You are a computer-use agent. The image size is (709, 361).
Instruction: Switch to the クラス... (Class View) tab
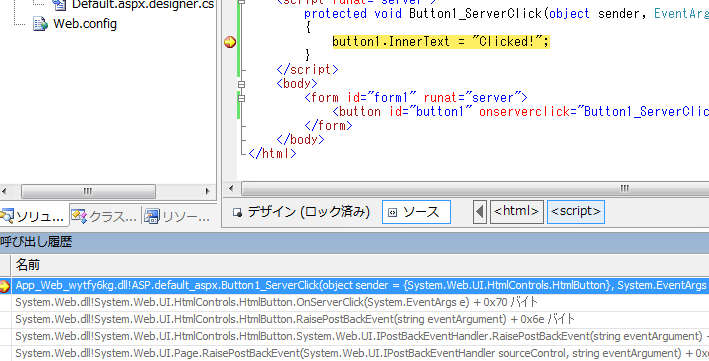pyautogui.click(x=105, y=217)
